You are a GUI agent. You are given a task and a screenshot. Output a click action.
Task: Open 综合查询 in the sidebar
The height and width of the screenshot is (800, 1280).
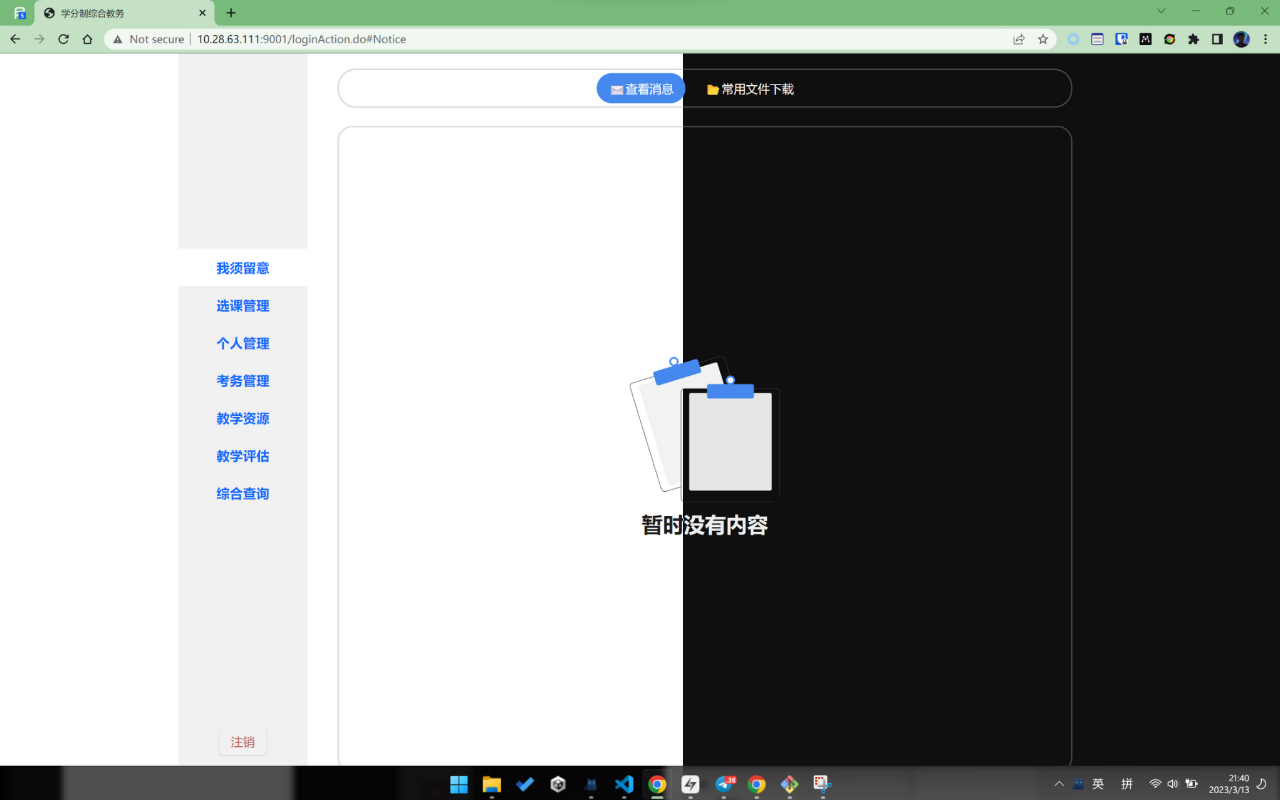click(243, 493)
